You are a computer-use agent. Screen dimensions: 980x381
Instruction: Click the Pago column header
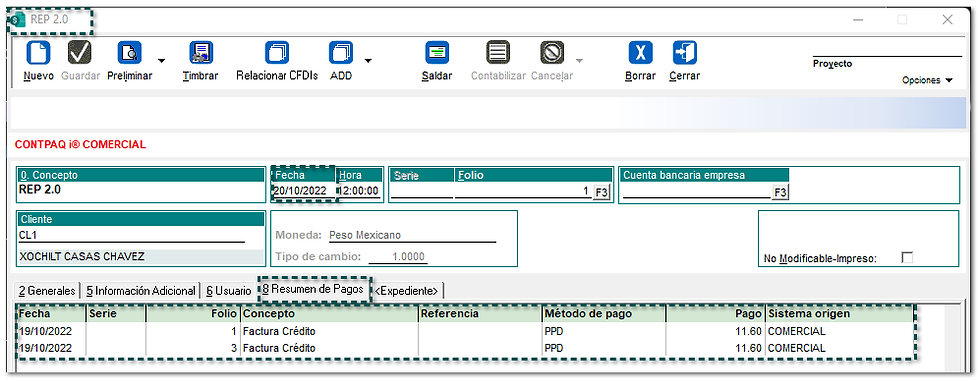(716, 314)
